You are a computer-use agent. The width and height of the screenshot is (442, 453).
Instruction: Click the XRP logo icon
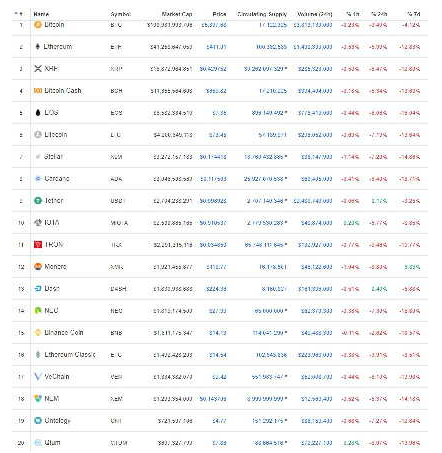[x=38, y=68]
